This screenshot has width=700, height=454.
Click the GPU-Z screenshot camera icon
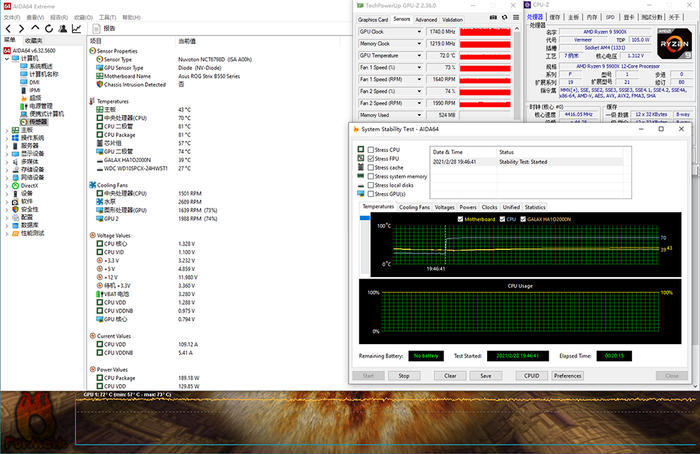pyautogui.click(x=493, y=17)
